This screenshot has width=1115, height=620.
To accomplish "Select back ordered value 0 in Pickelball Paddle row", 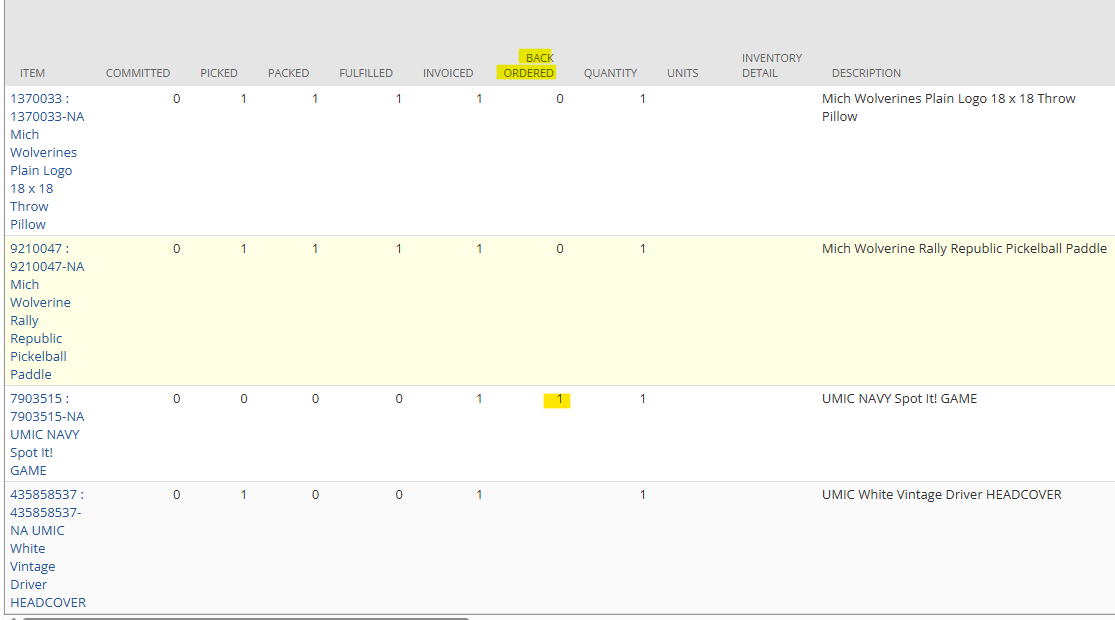I will pyautogui.click(x=560, y=249).
